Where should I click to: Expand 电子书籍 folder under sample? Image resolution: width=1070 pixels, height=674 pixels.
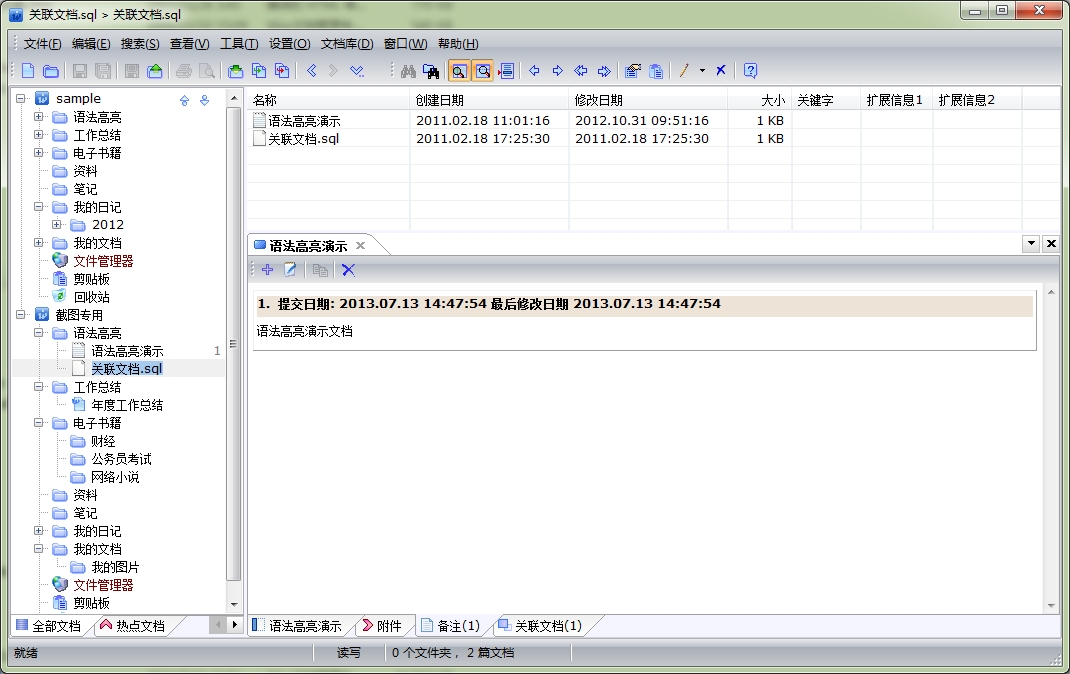[39, 153]
